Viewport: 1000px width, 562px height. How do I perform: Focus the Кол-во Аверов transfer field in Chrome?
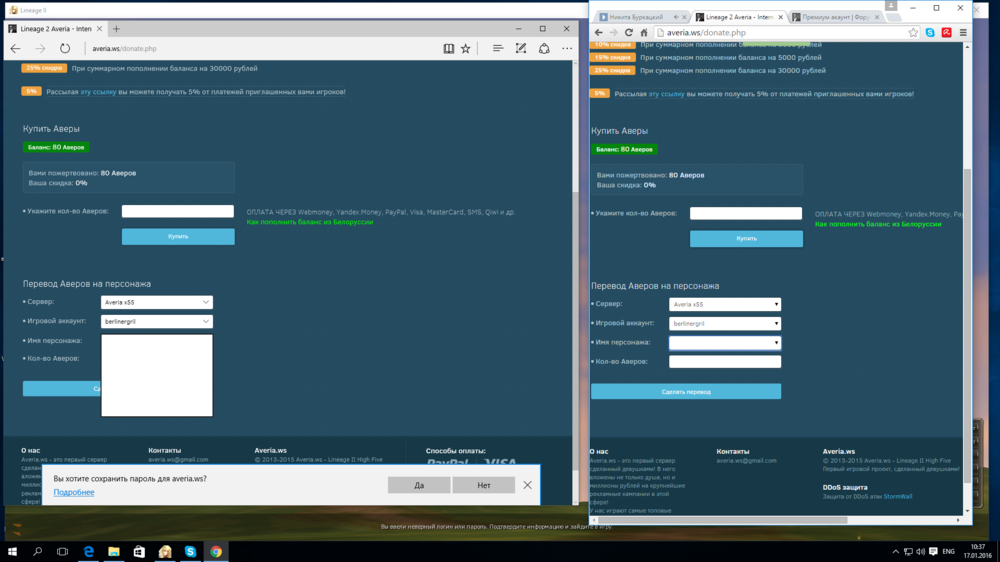(x=724, y=362)
